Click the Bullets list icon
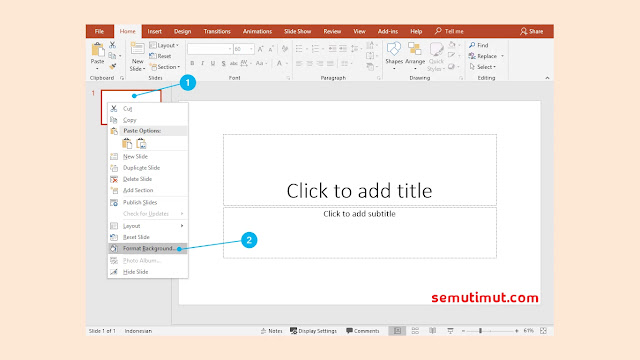 [x=299, y=49]
